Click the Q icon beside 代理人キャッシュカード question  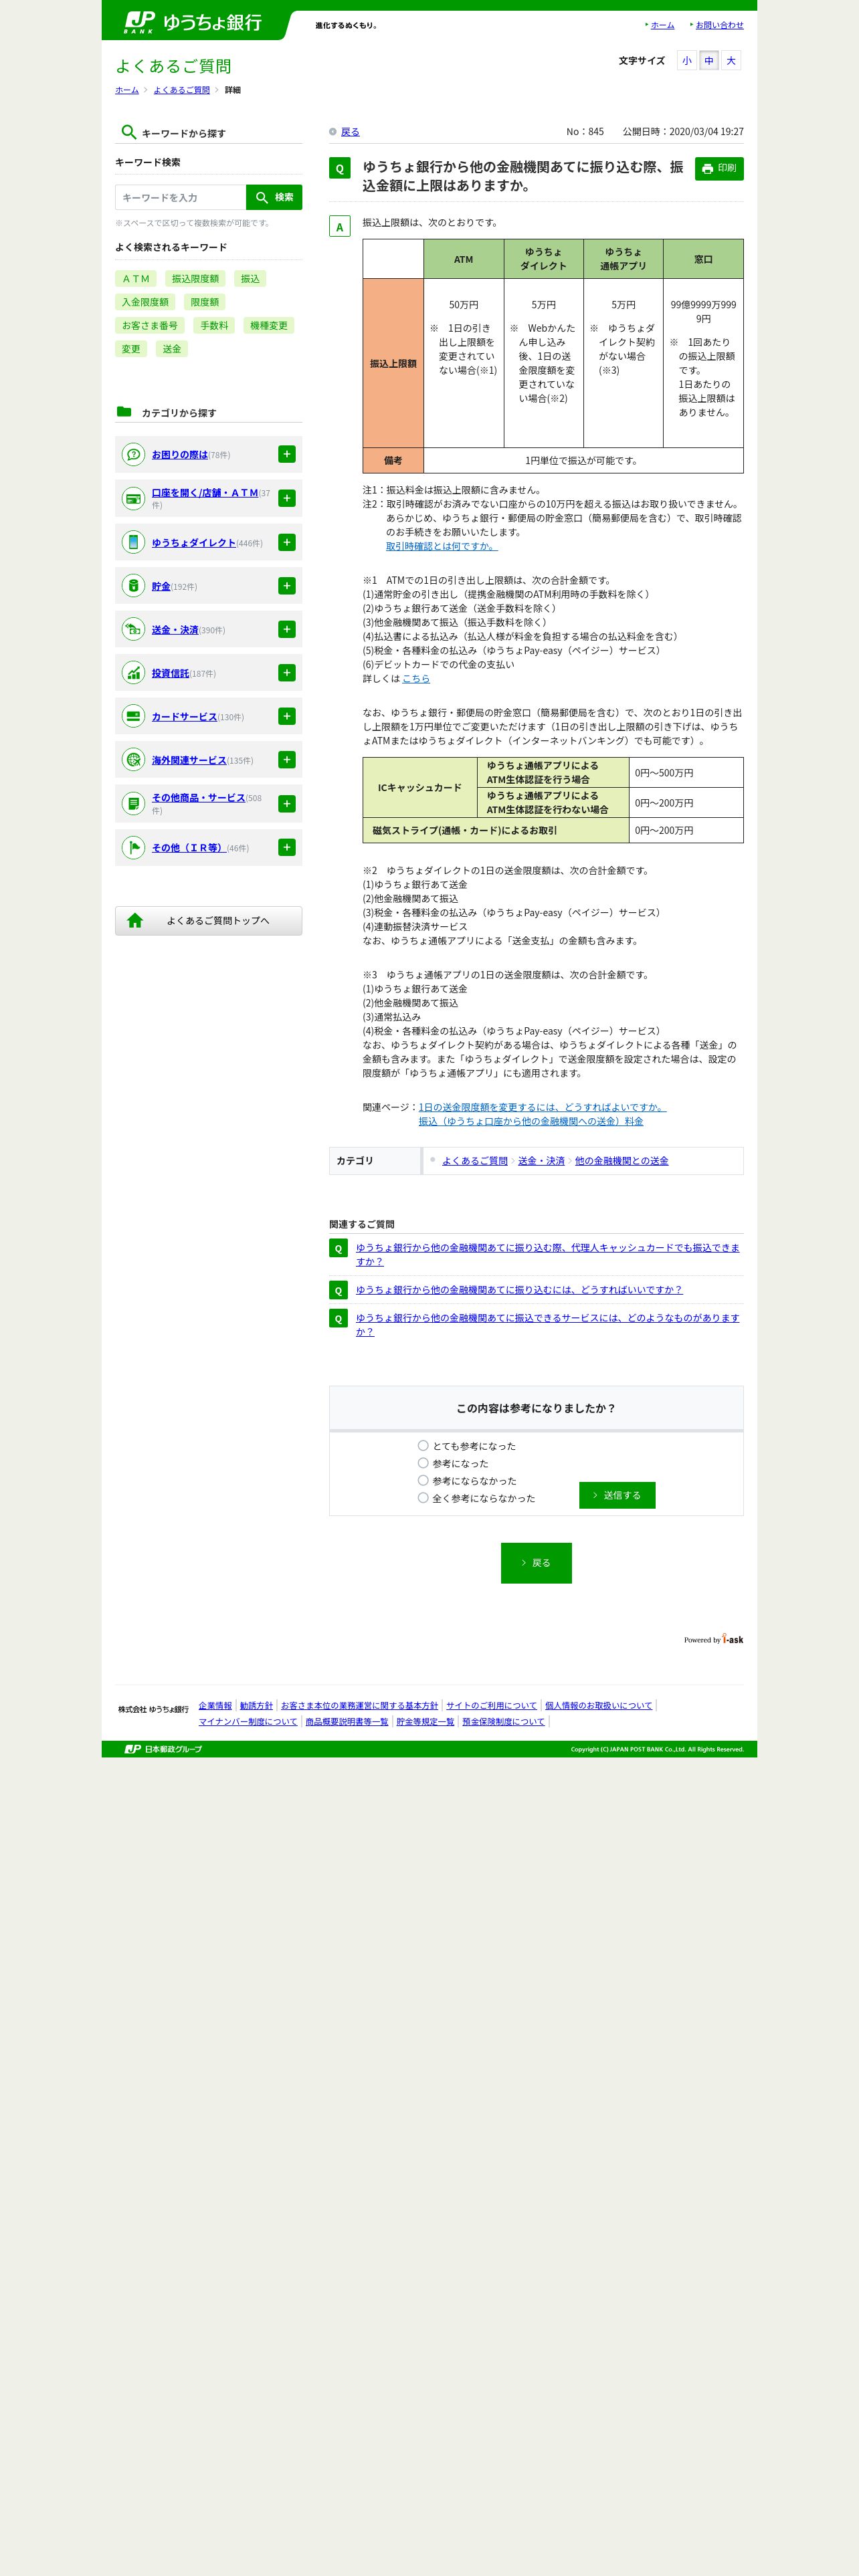[338, 1248]
